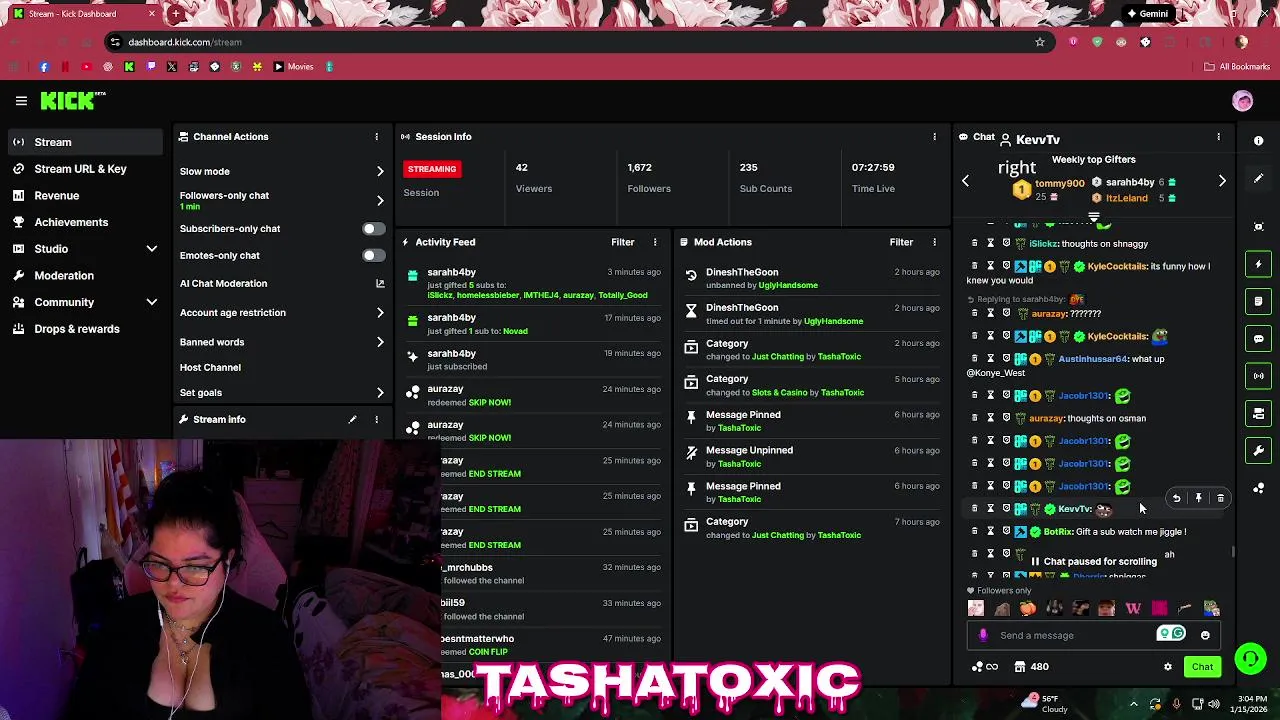The width and height of the screenshot is (1280, 720).
Task: Open the profile avatar menu
Action: (1242, 101)
